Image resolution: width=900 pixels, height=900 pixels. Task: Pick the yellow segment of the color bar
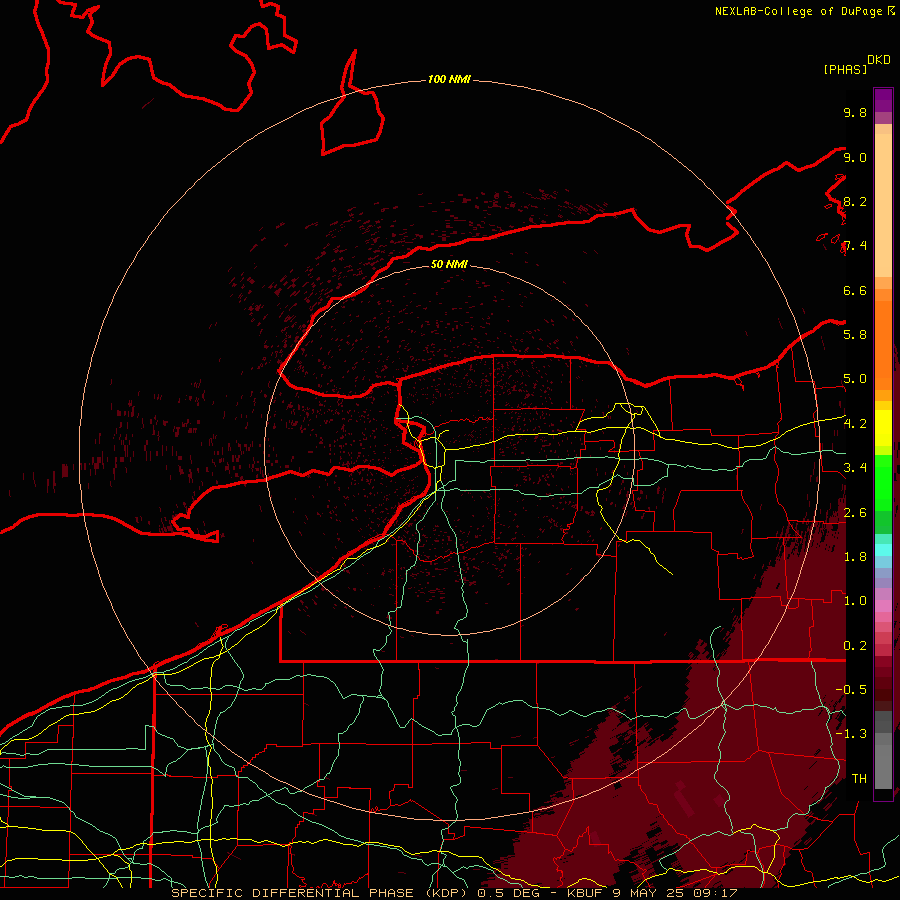pyautogui.click(x=883, y=428)
